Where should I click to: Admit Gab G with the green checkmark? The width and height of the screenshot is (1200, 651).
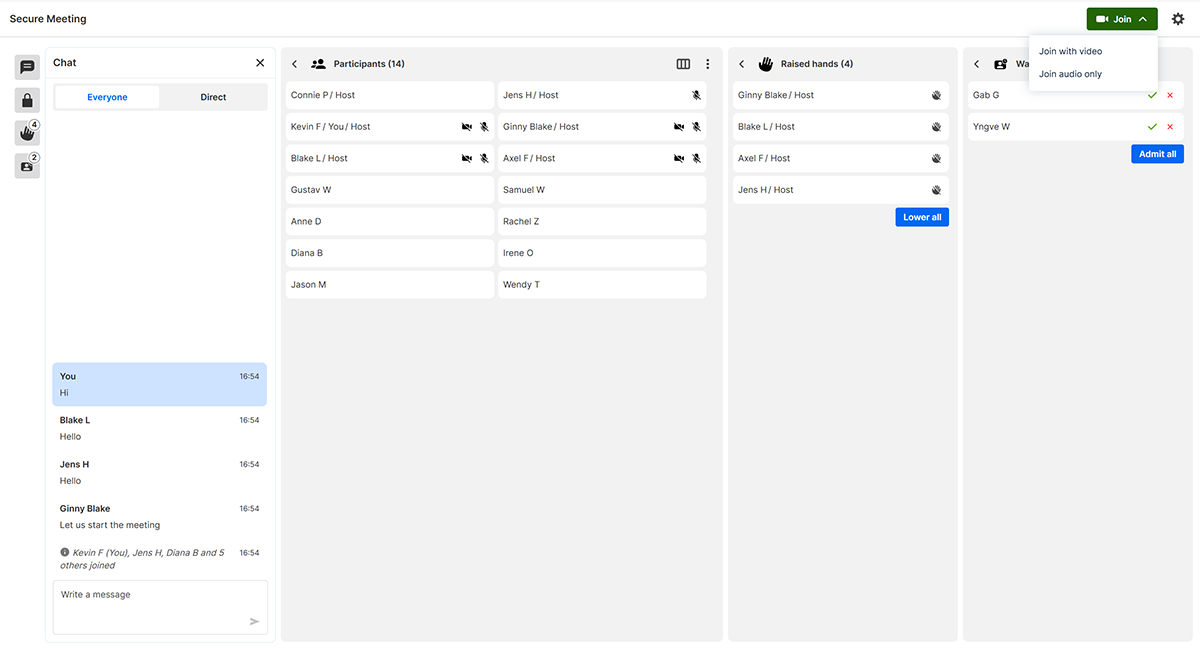coord(1152,95)
